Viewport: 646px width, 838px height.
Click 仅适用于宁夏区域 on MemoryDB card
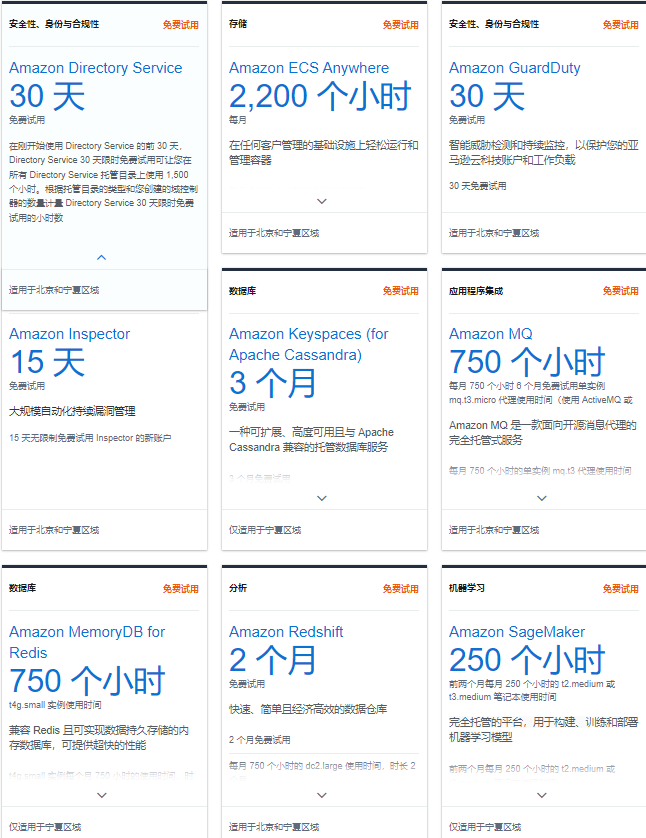[45, 827]
